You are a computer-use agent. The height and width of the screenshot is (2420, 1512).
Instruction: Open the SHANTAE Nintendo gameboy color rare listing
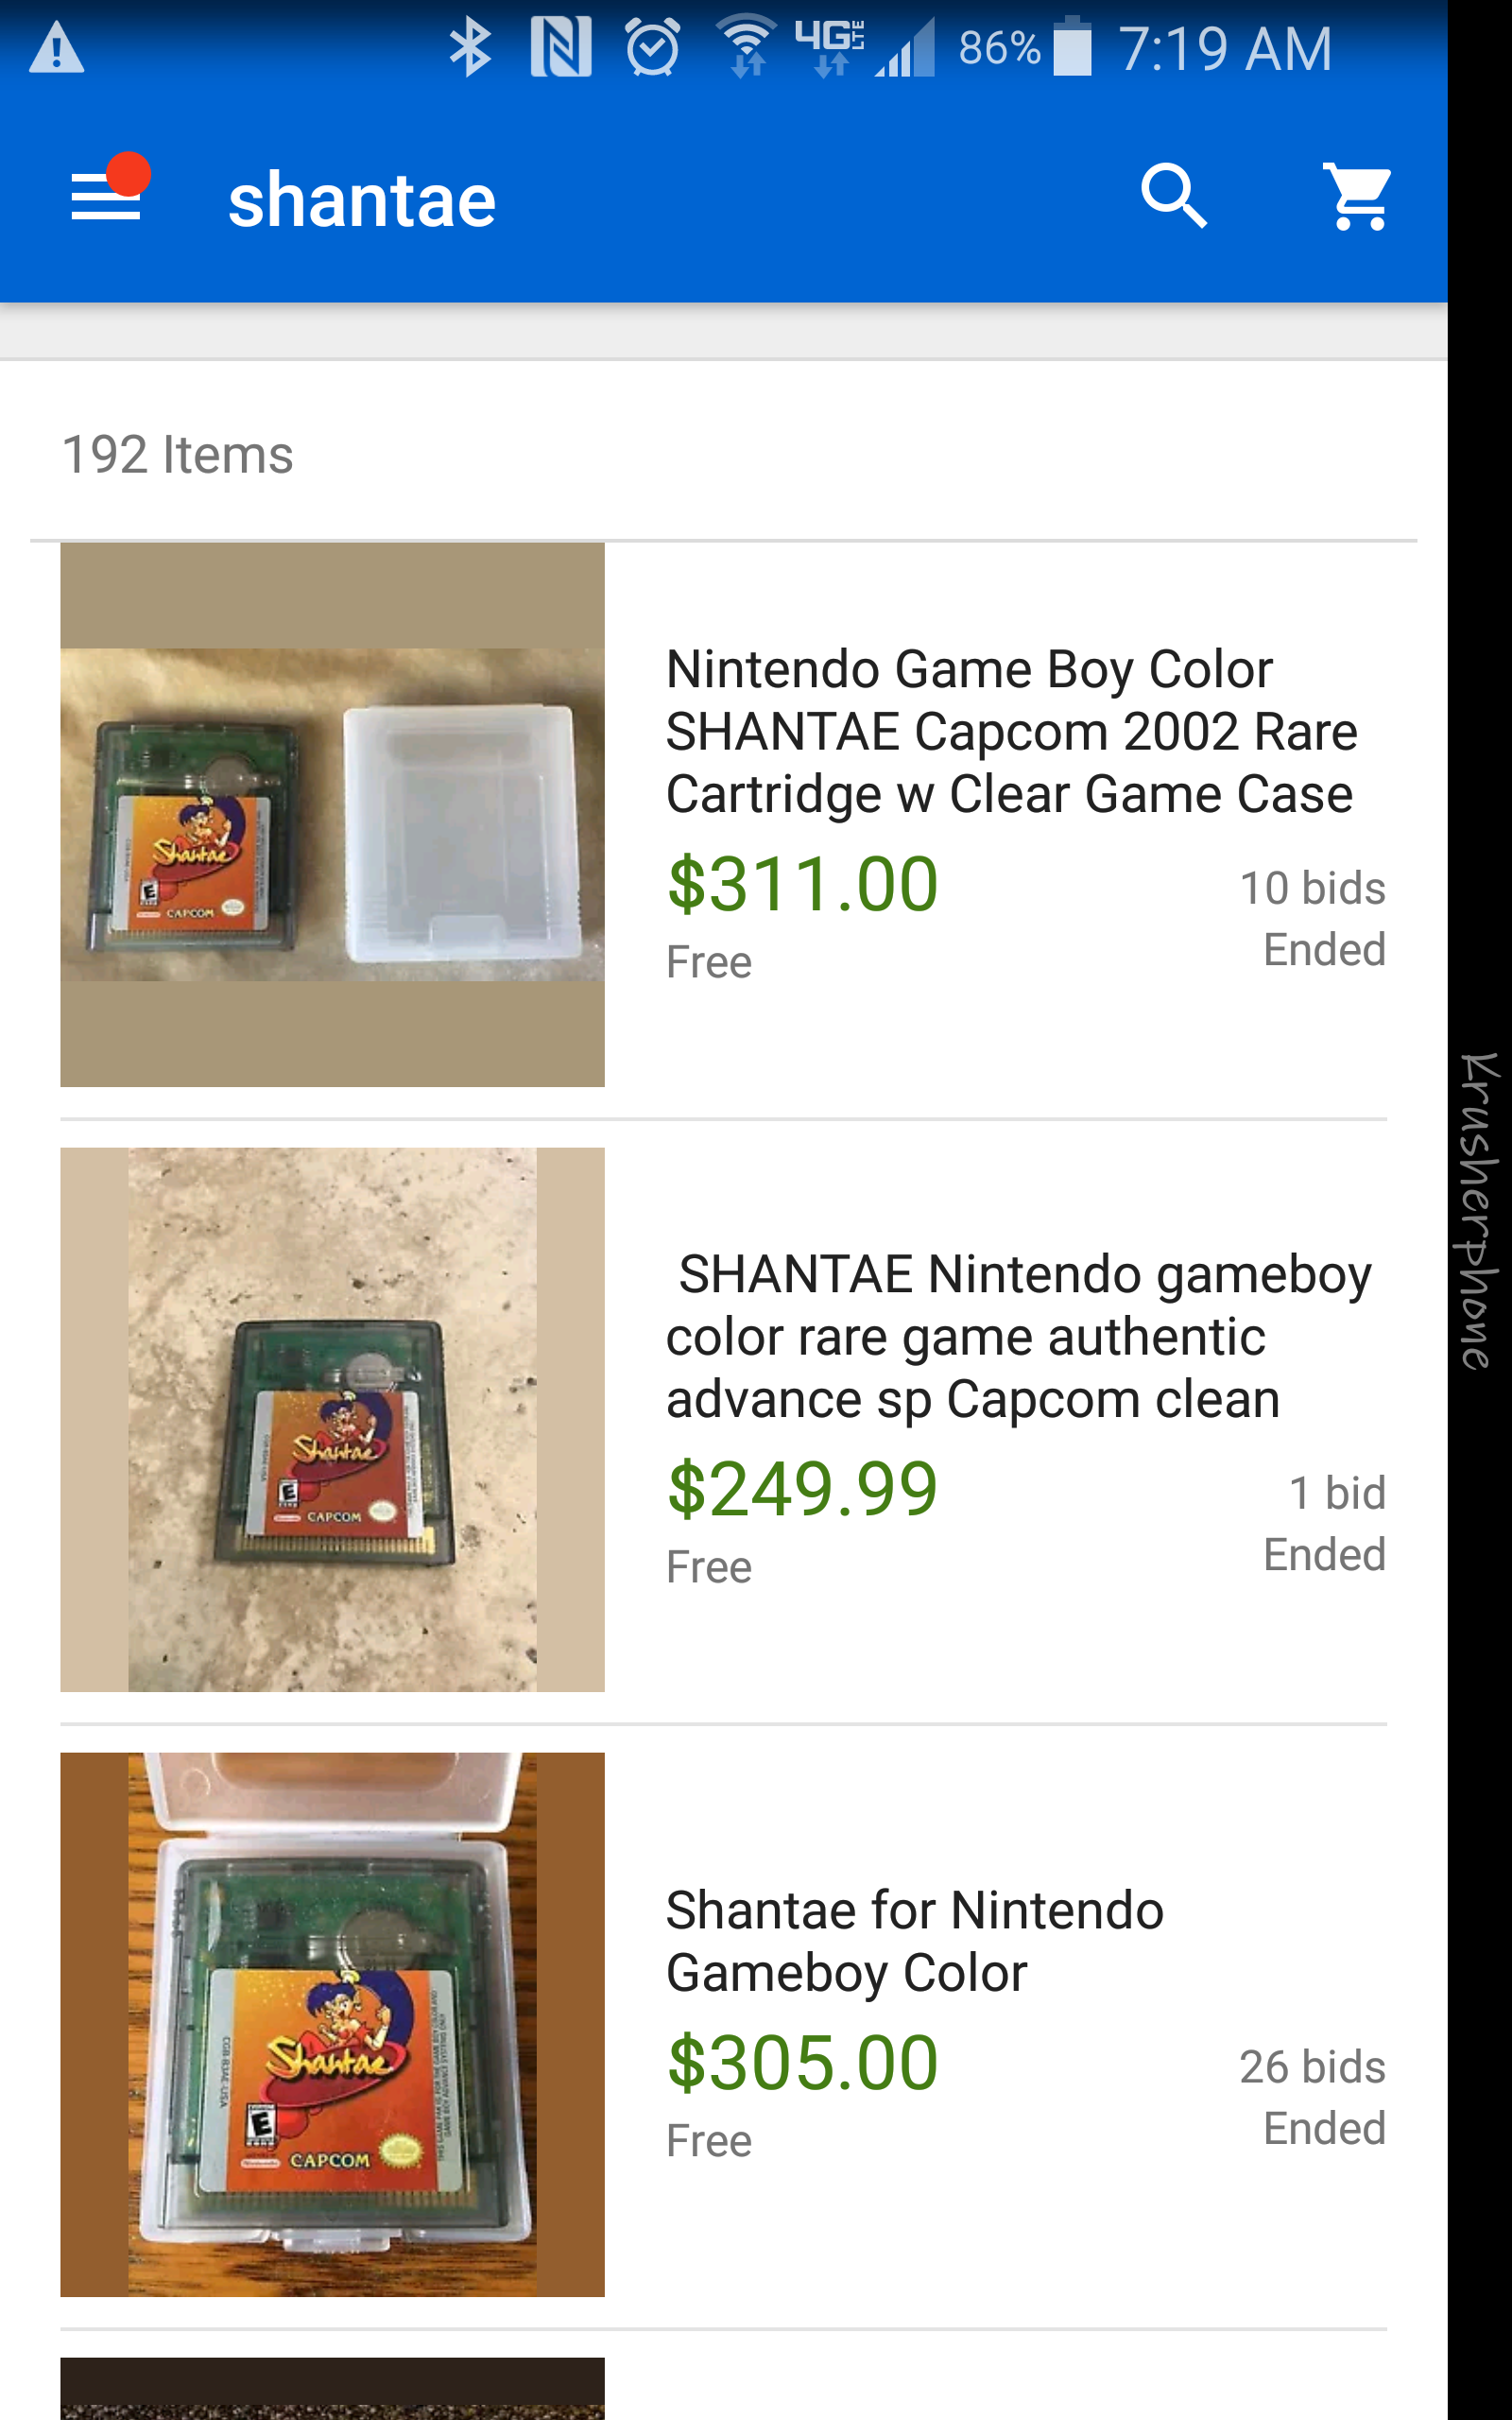click(x=1018, y=1336)
